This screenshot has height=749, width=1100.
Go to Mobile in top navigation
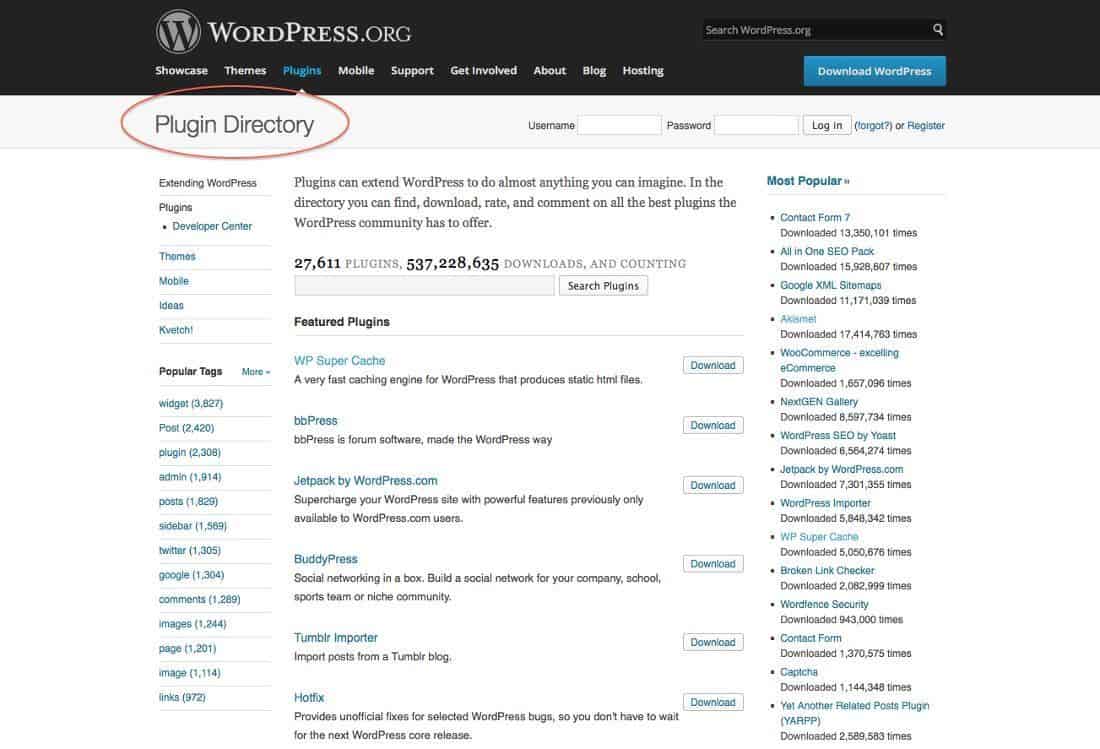coord(356,71)
